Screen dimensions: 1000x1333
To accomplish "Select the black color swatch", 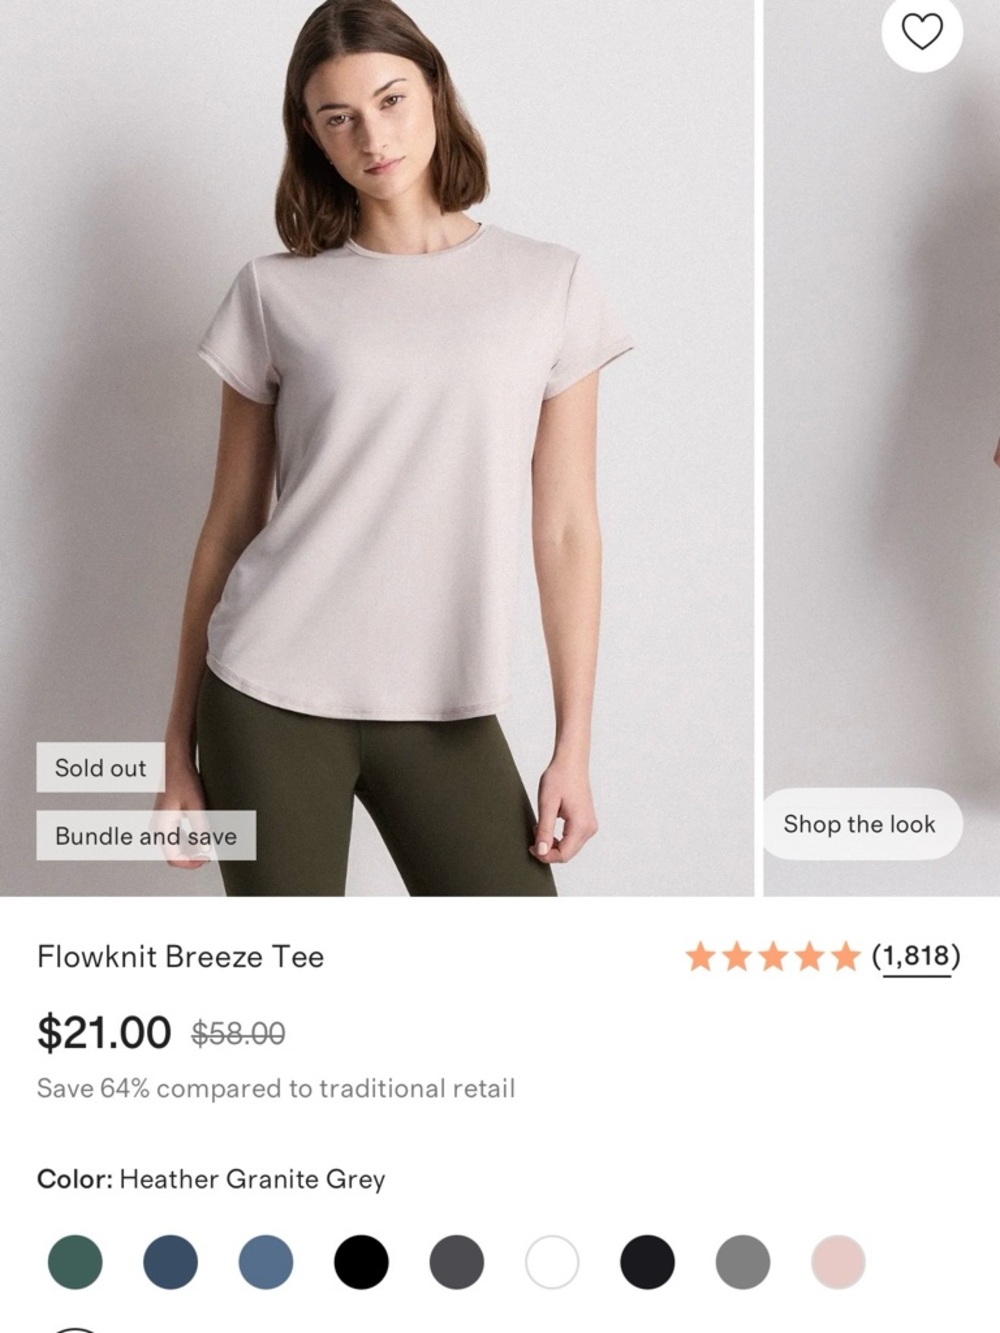I will coord(360,1260).
